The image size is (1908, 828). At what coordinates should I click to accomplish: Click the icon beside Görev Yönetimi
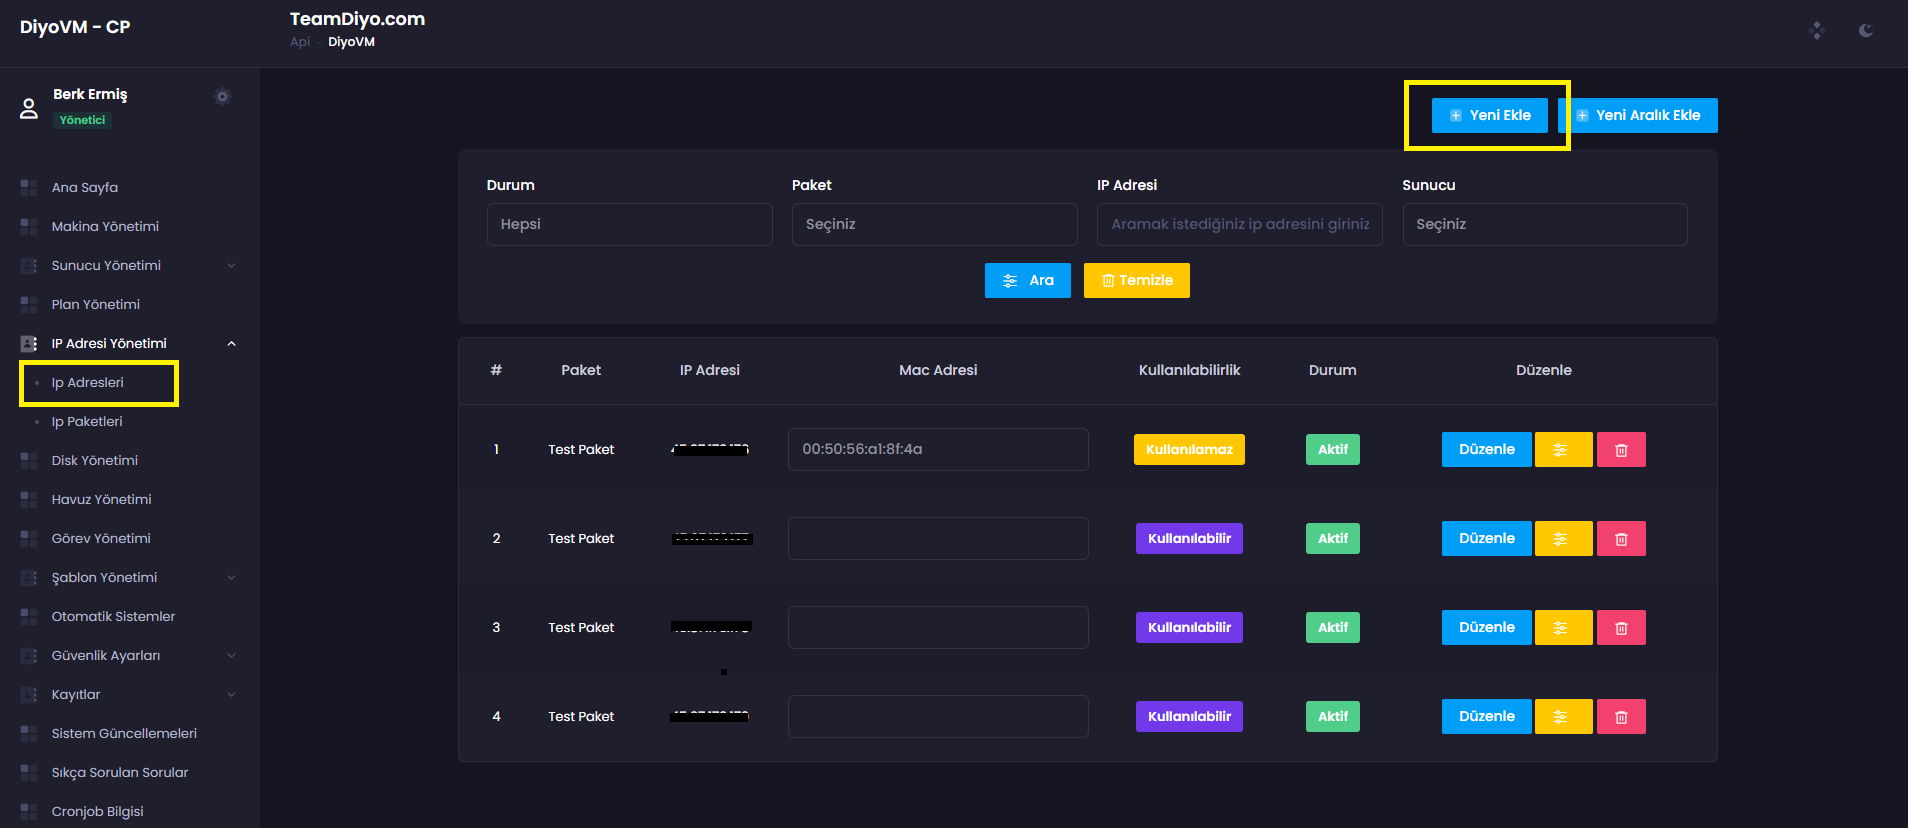[29, 538]
